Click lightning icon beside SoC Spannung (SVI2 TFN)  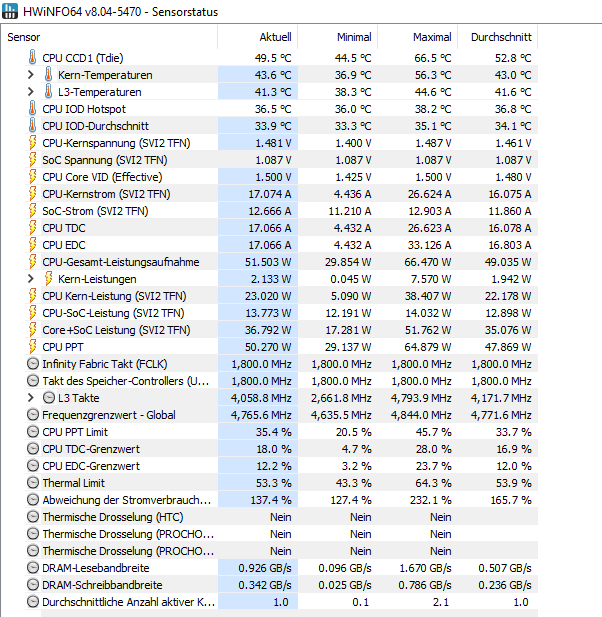33,159
